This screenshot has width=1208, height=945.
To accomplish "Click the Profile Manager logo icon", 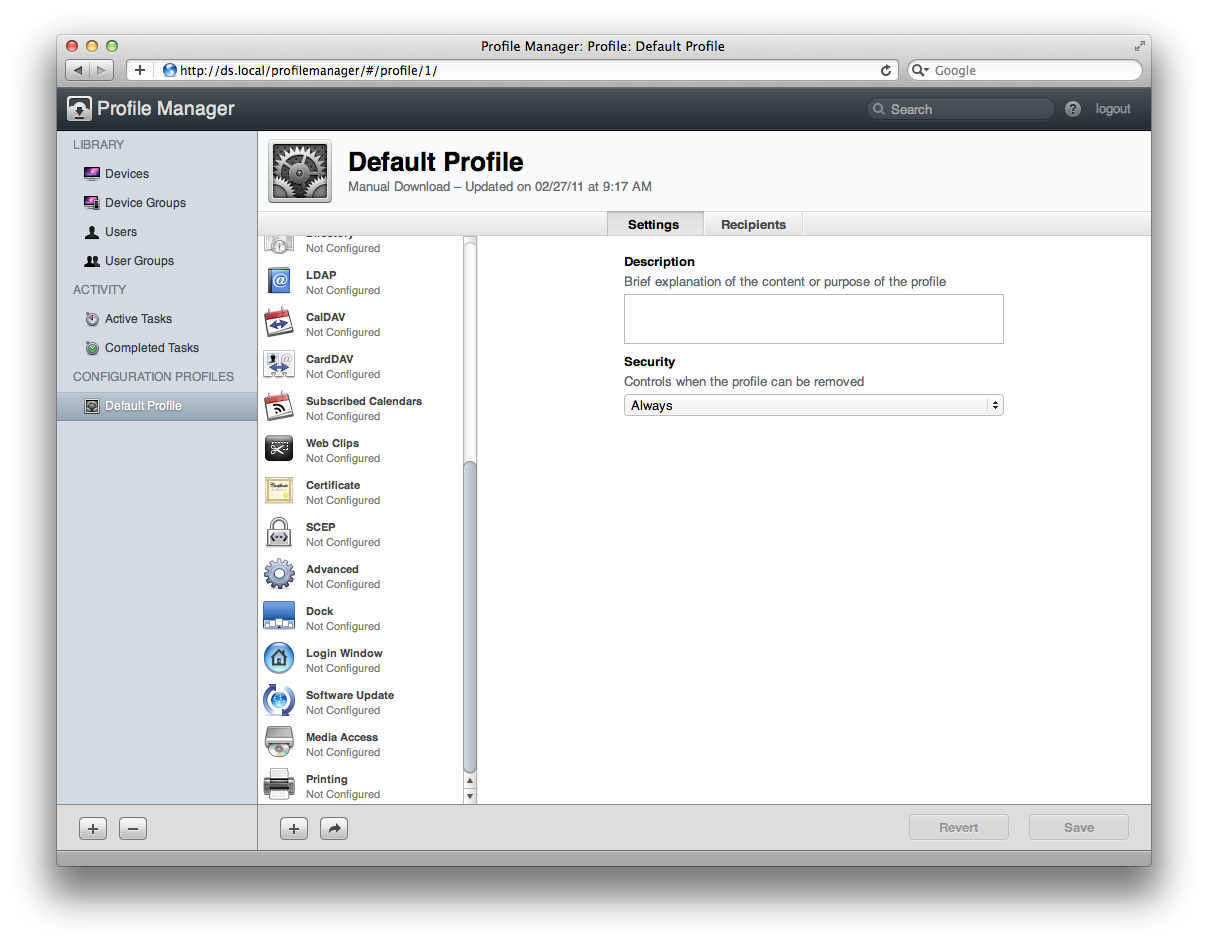I will (x=79, y=109).
